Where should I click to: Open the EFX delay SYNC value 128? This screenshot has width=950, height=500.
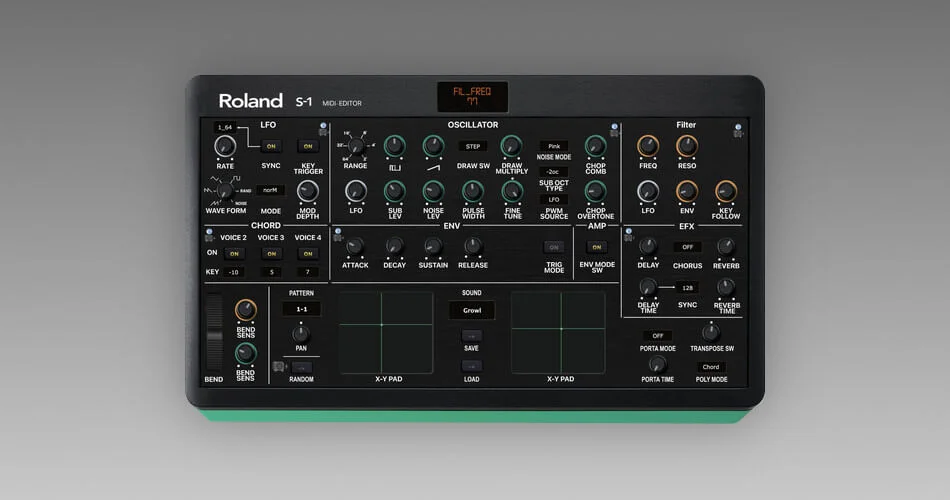[x=688, y=287]
